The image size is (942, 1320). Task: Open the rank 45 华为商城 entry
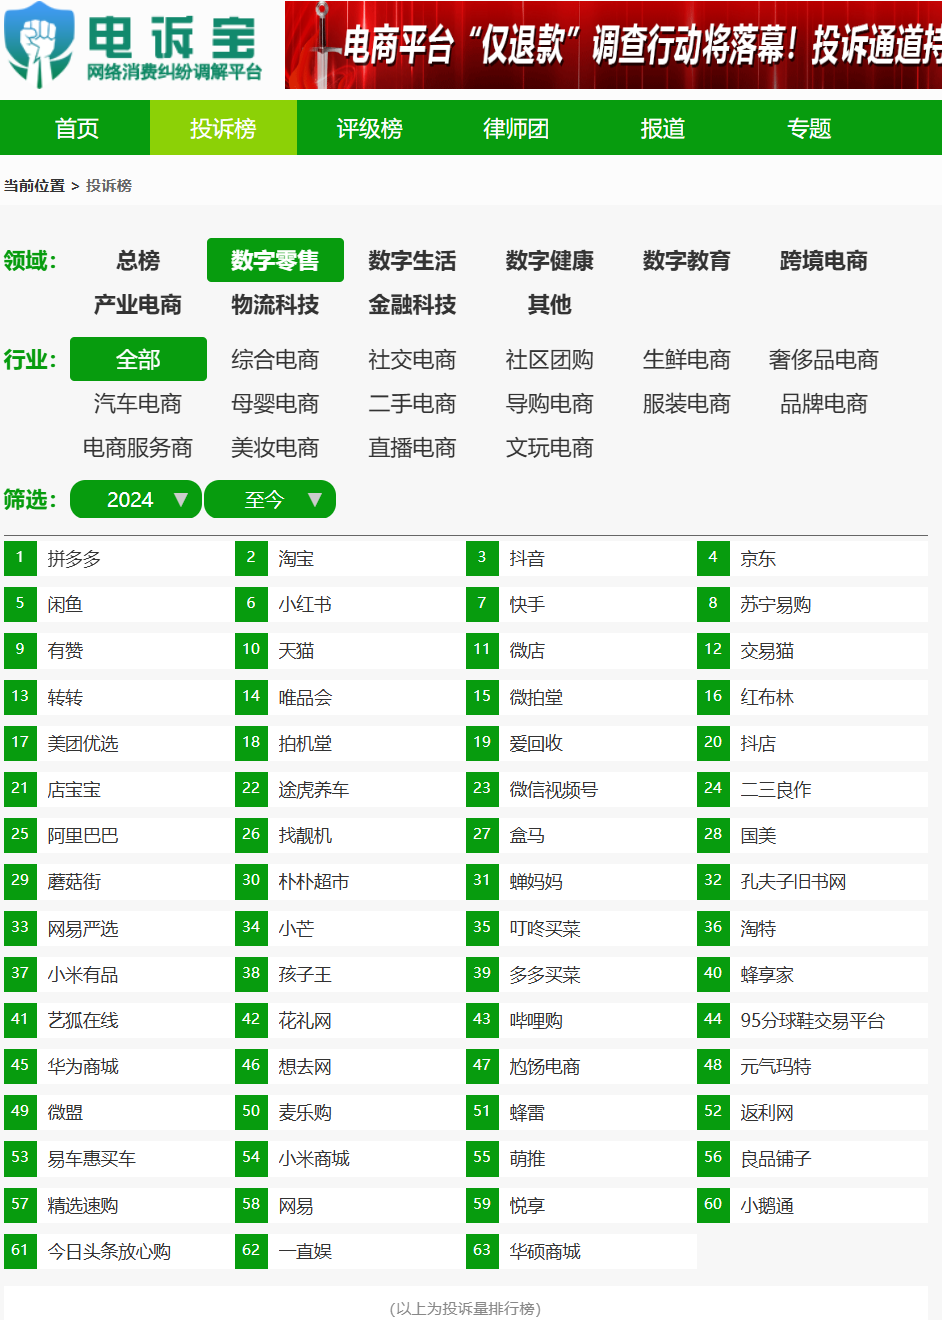(119, 1066)
